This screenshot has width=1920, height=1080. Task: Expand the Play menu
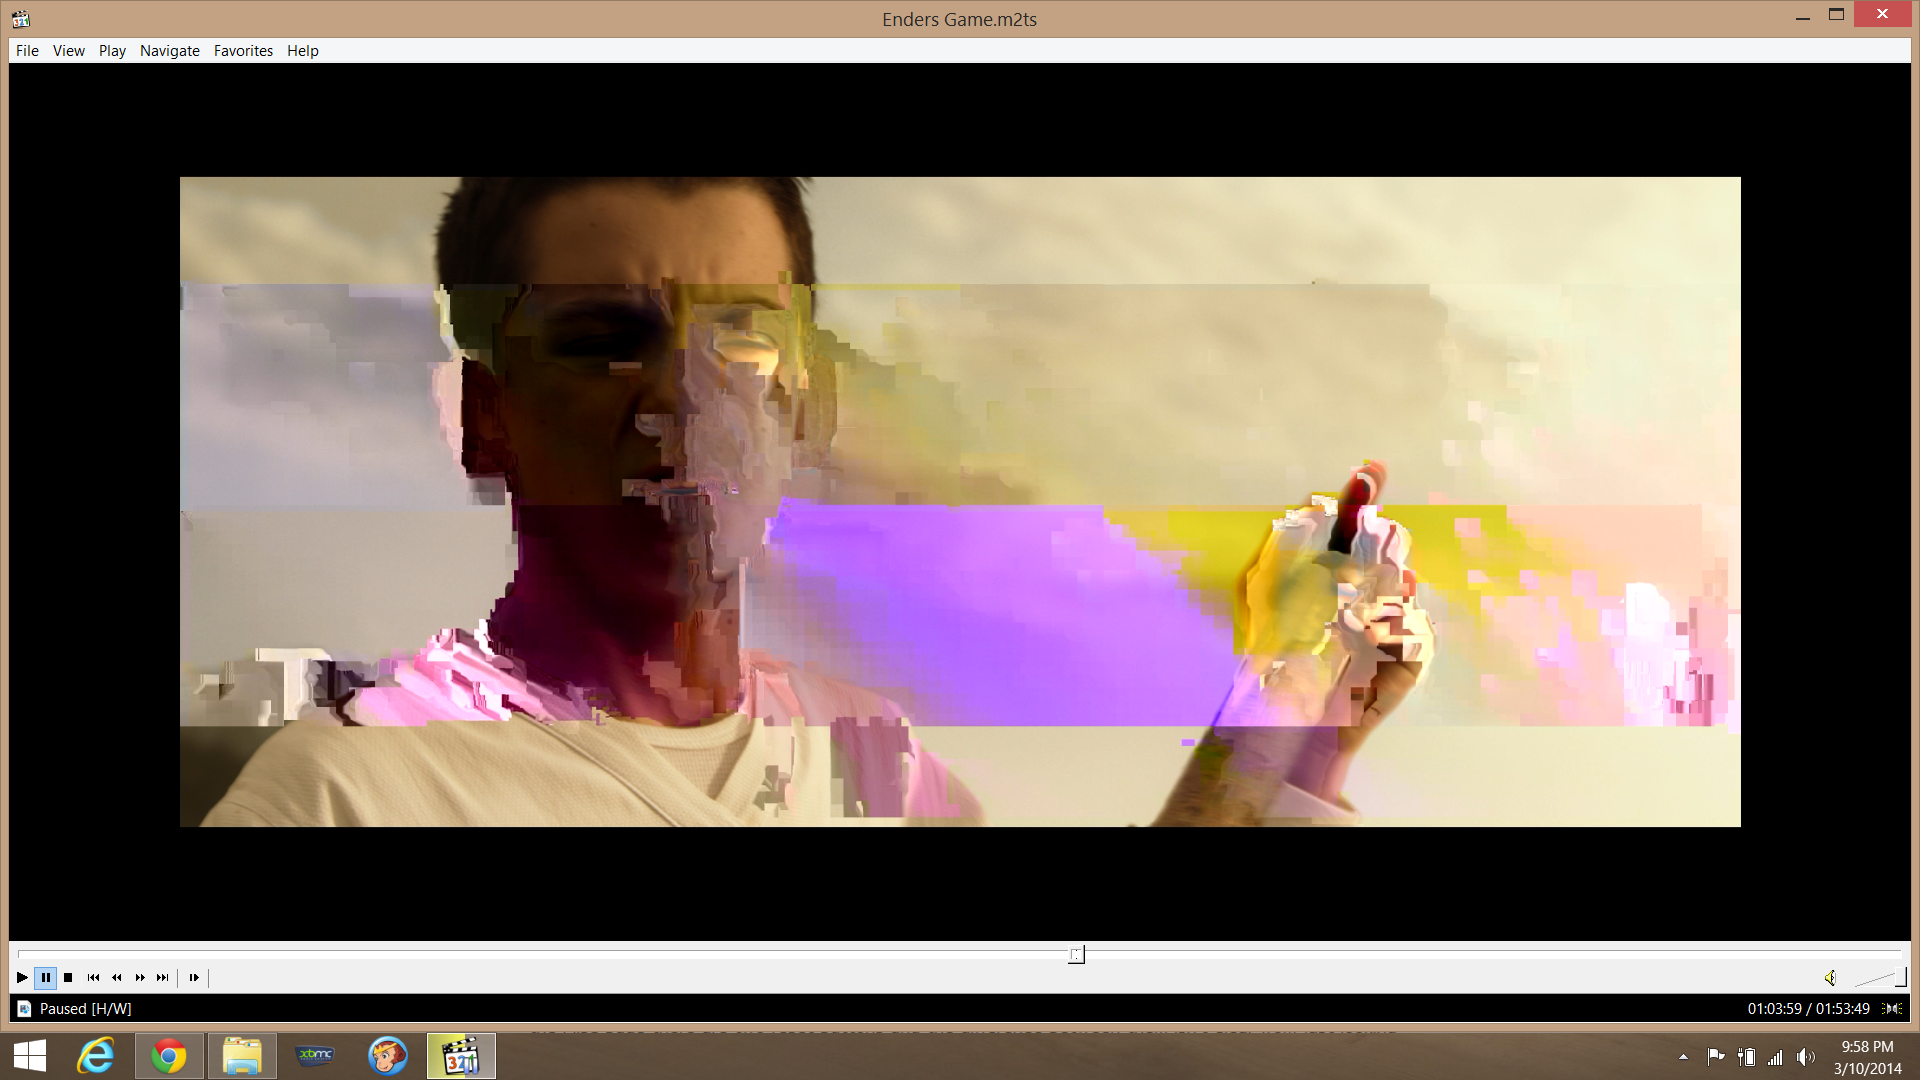point(112,51)
